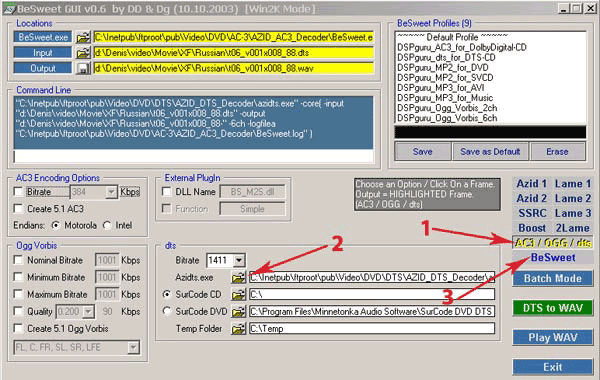
Task: Select Motorola endian radio button
Action: pos(56,225)
